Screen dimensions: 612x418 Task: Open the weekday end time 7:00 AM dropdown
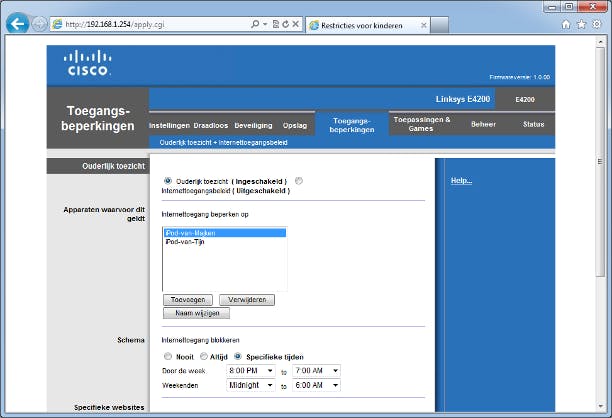316,370
